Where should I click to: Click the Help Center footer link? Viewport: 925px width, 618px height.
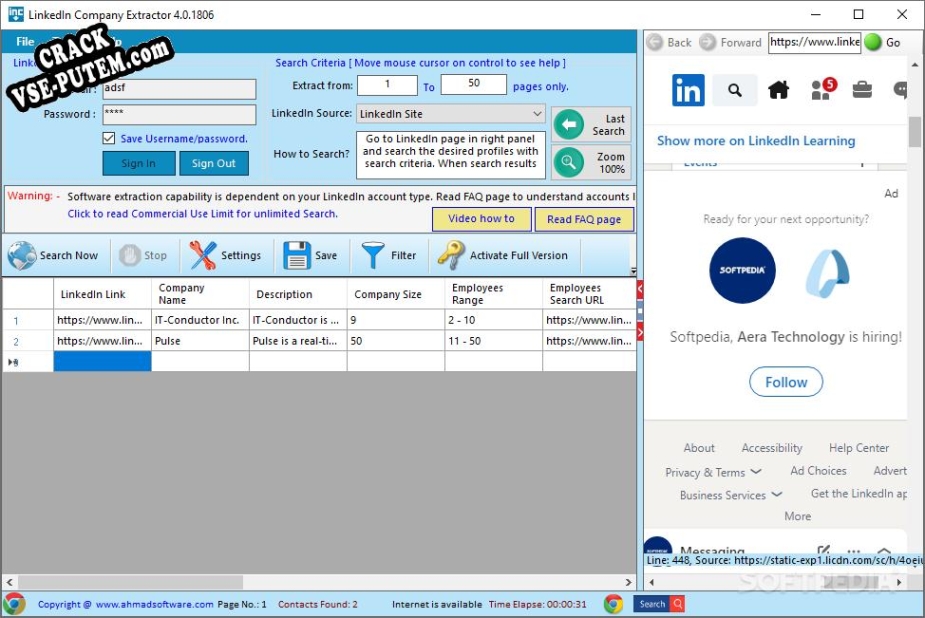click(858, 448)
